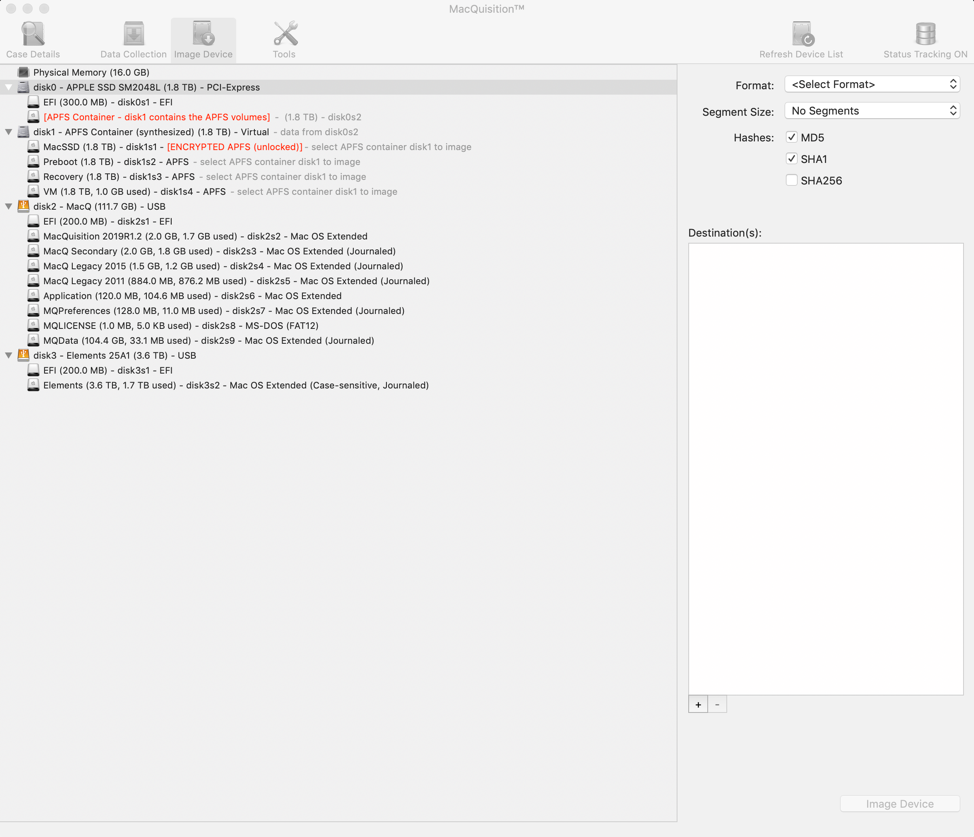Click the disk1 APFS Container drive icon

[x=24, y=132]
